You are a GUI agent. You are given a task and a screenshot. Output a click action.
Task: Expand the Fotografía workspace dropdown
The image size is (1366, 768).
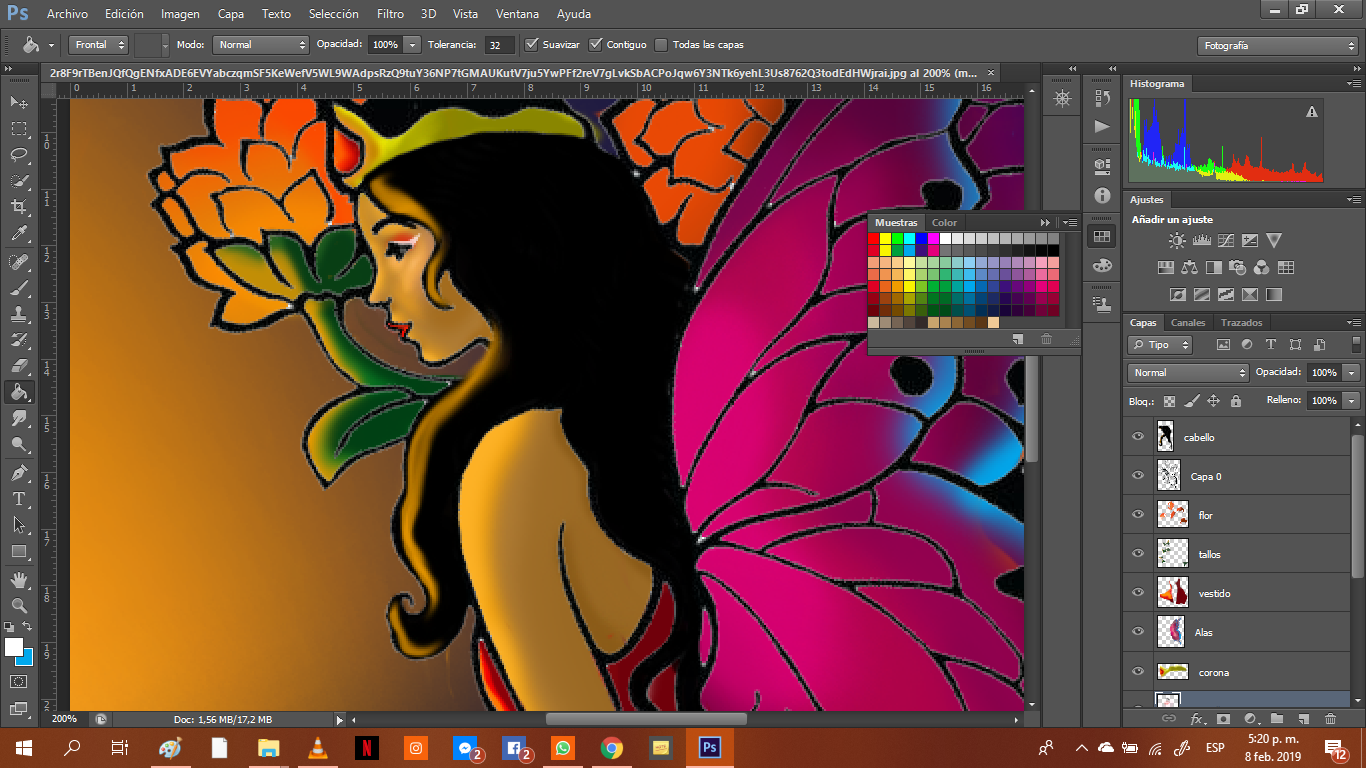pyautogui.click(x=1277, y=46)
